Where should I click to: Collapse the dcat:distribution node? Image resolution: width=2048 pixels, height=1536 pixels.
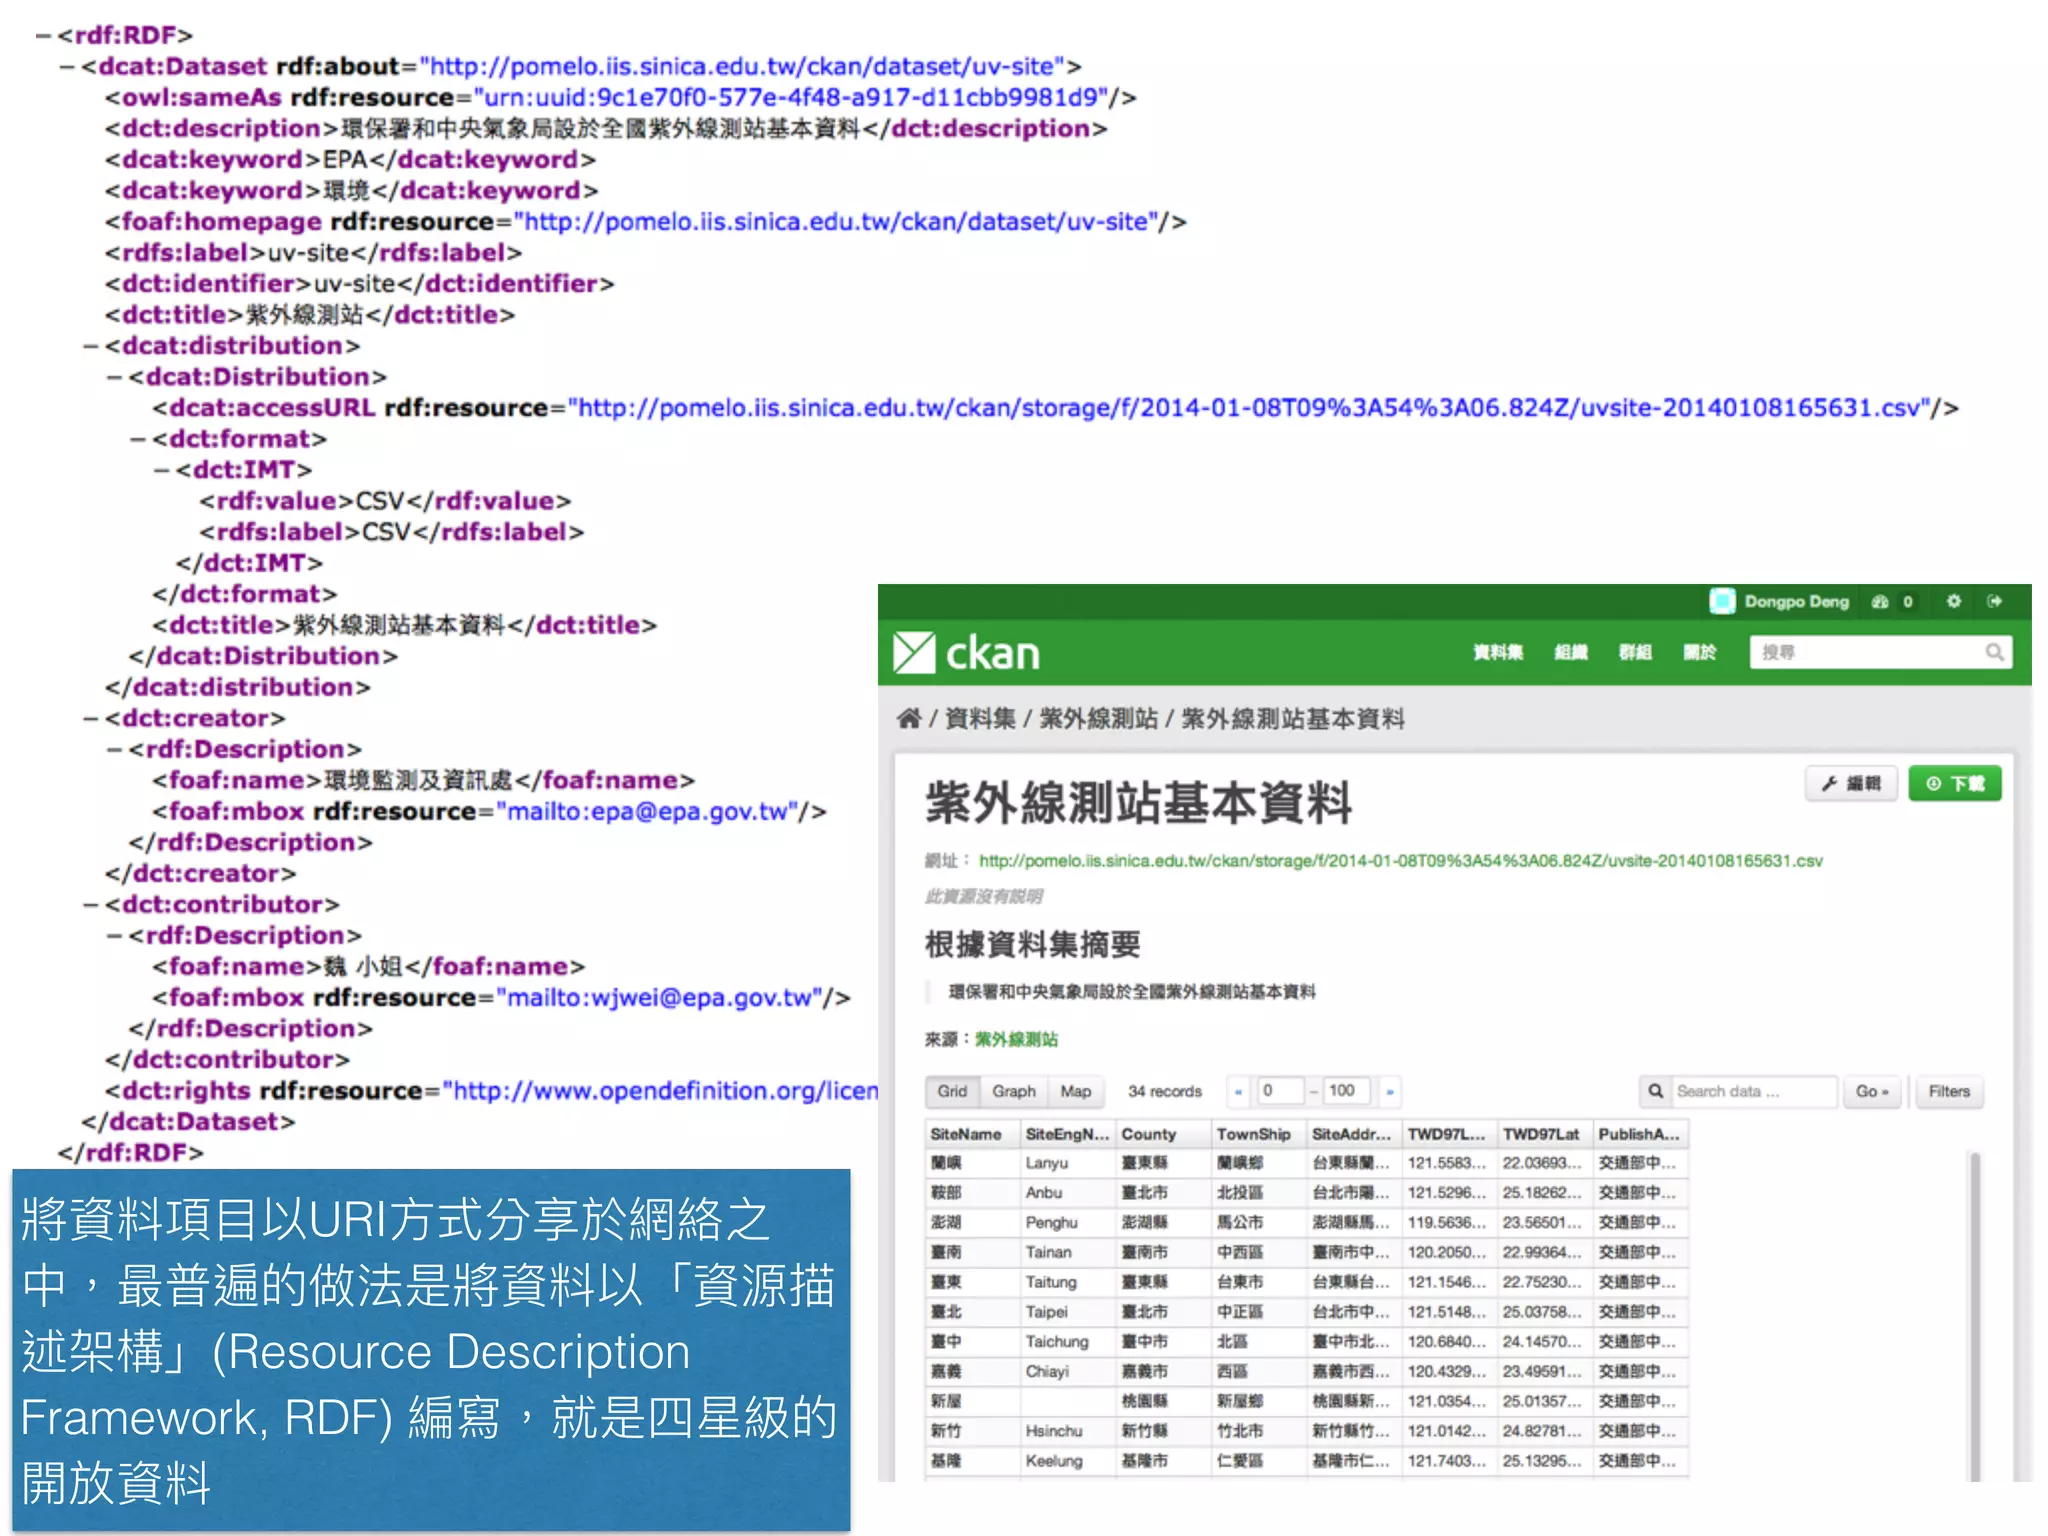pos(91,346)
